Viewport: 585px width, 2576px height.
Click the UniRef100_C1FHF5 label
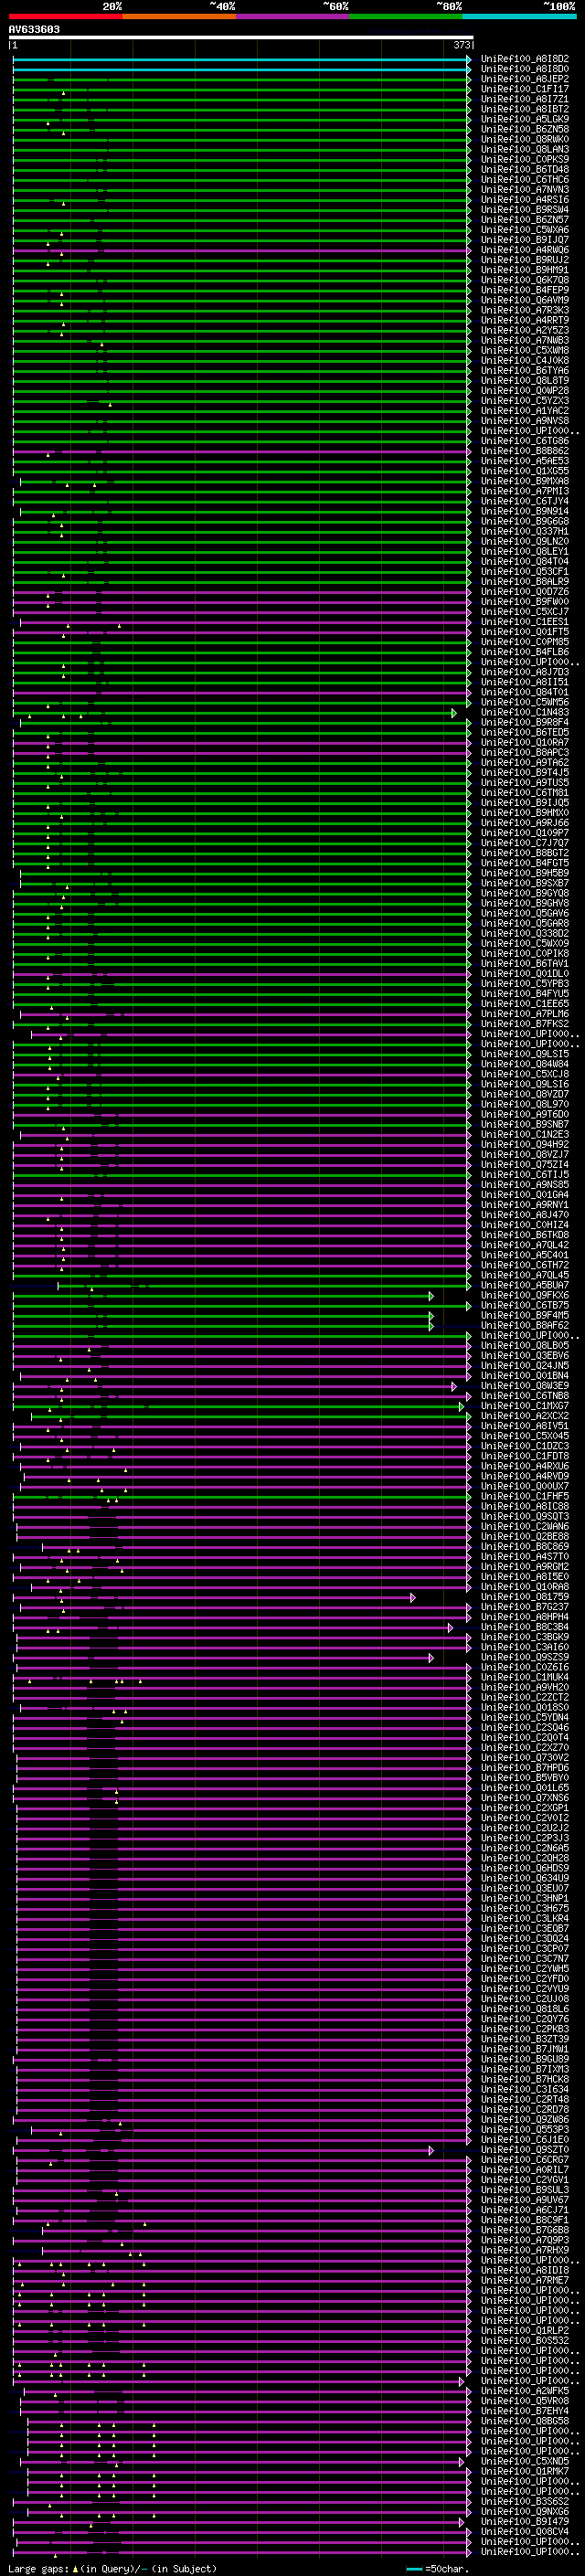525,1497
